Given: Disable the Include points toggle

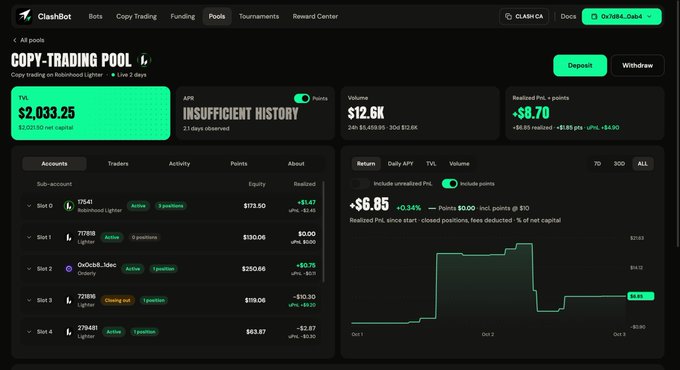Looking at the screenshot, I should (450, 183).
